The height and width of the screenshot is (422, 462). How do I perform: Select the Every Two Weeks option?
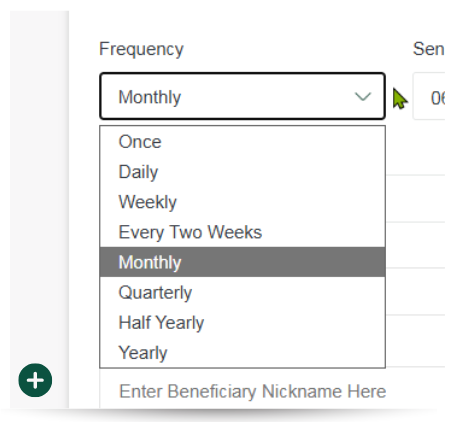pos(242,232)
